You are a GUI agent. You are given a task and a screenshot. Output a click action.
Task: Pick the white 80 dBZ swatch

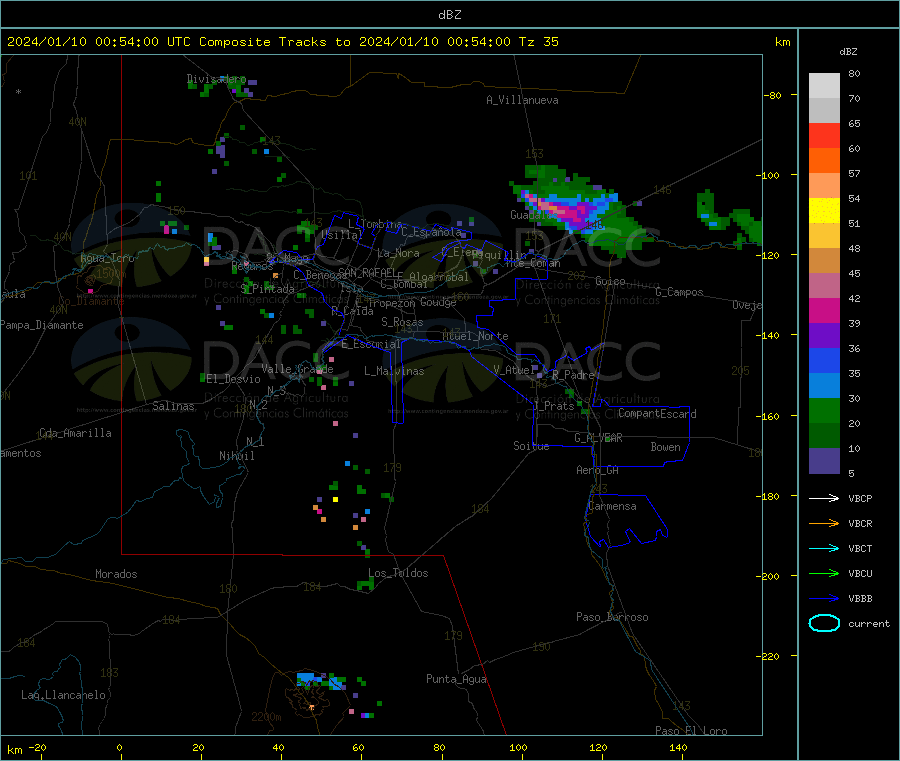click(824, 86)
